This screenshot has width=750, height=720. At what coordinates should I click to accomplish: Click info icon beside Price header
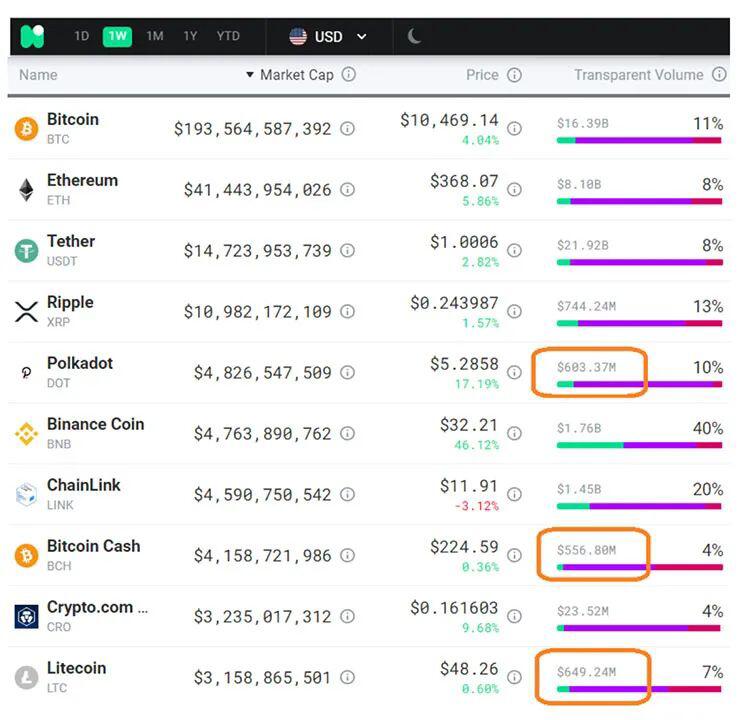(514, 75)
